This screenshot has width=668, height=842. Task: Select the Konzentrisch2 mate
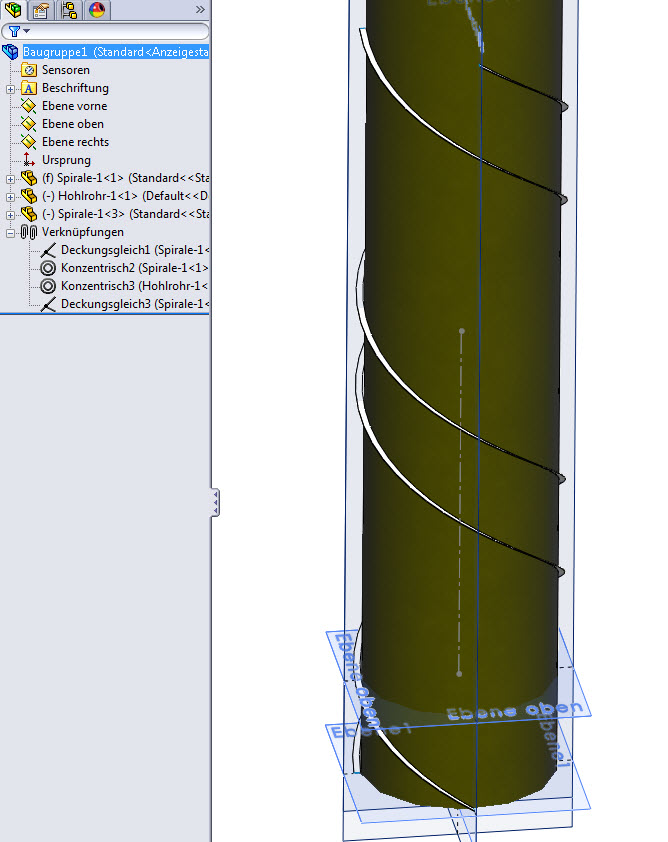click(x=134, y=268)
